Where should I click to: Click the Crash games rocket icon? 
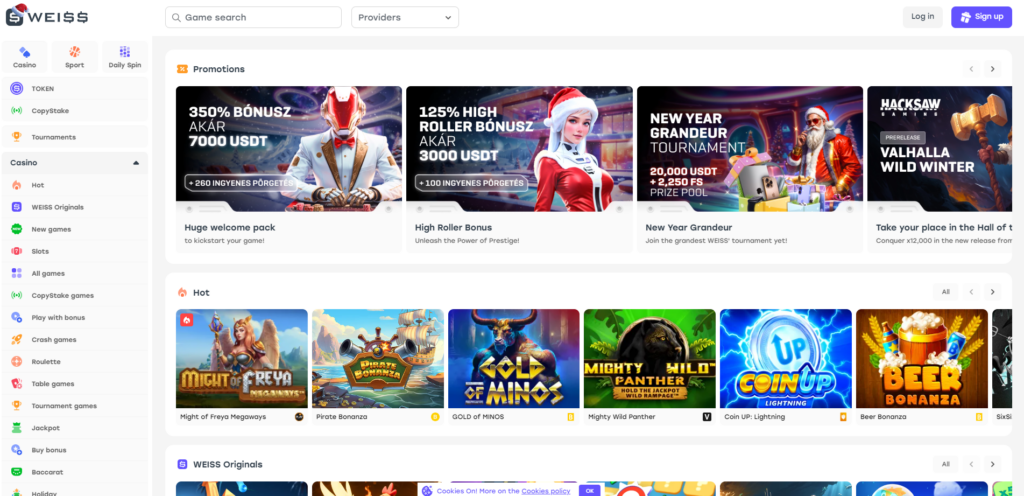(x=16, y=339)
